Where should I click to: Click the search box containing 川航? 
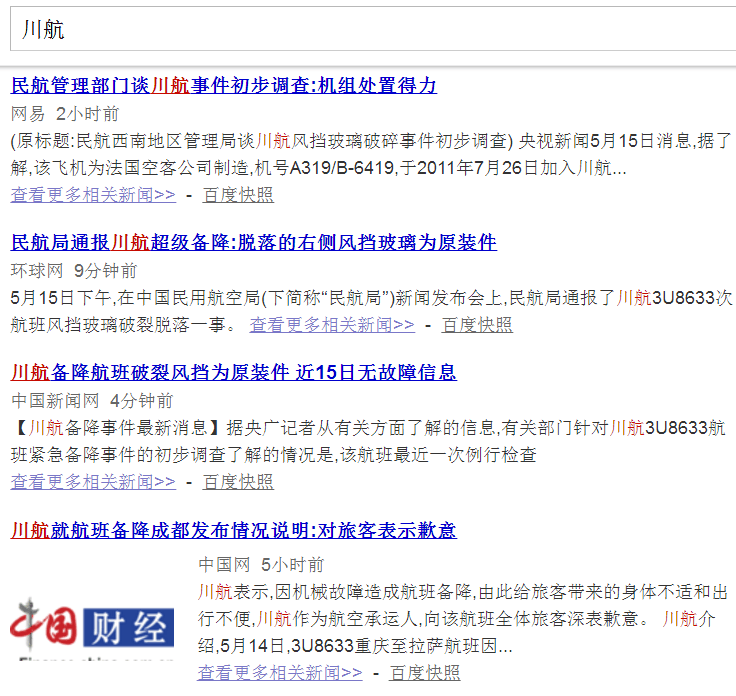(x=373, y=29)
